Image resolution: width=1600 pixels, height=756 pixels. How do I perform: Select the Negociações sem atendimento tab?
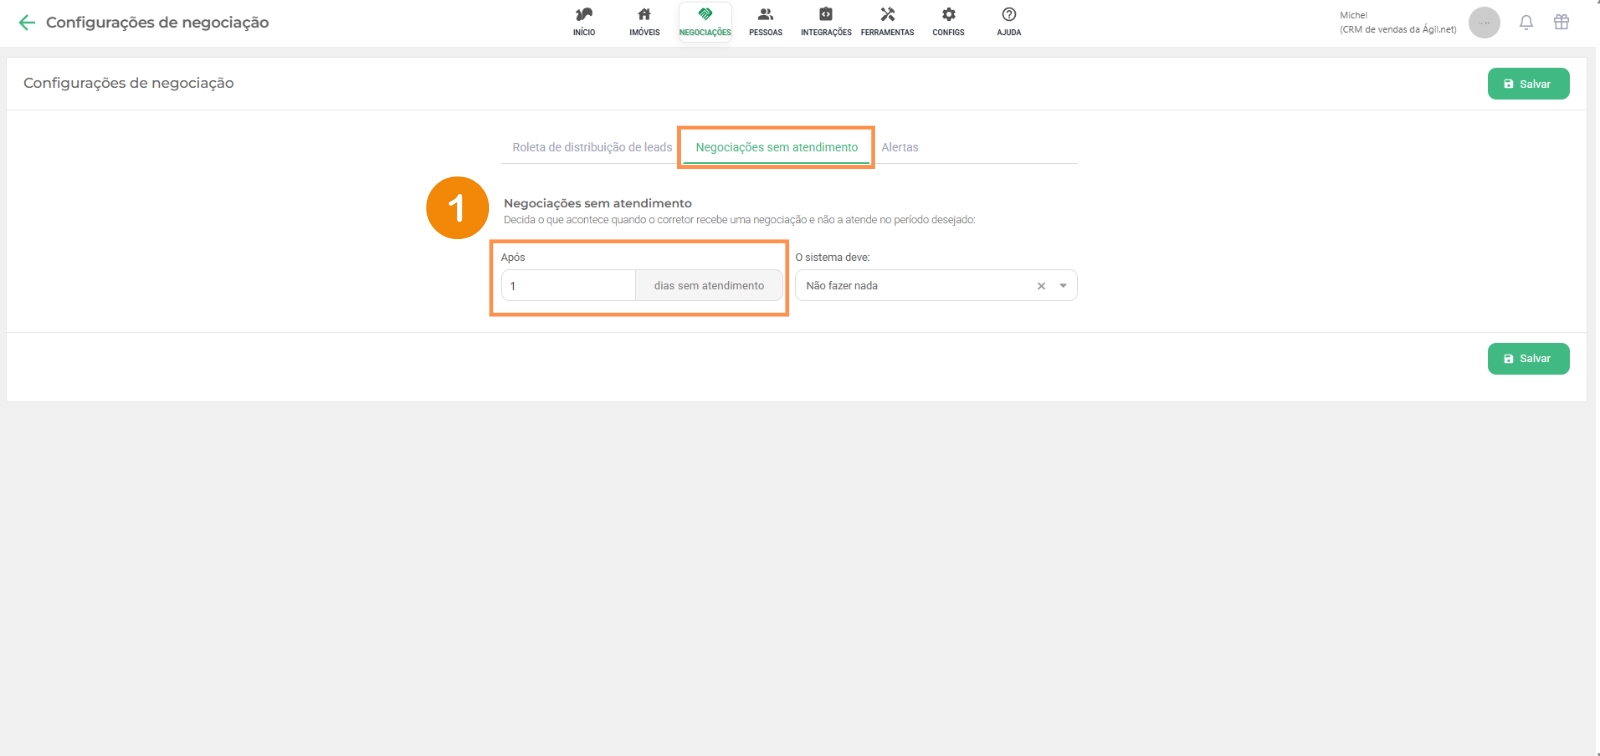777,147
